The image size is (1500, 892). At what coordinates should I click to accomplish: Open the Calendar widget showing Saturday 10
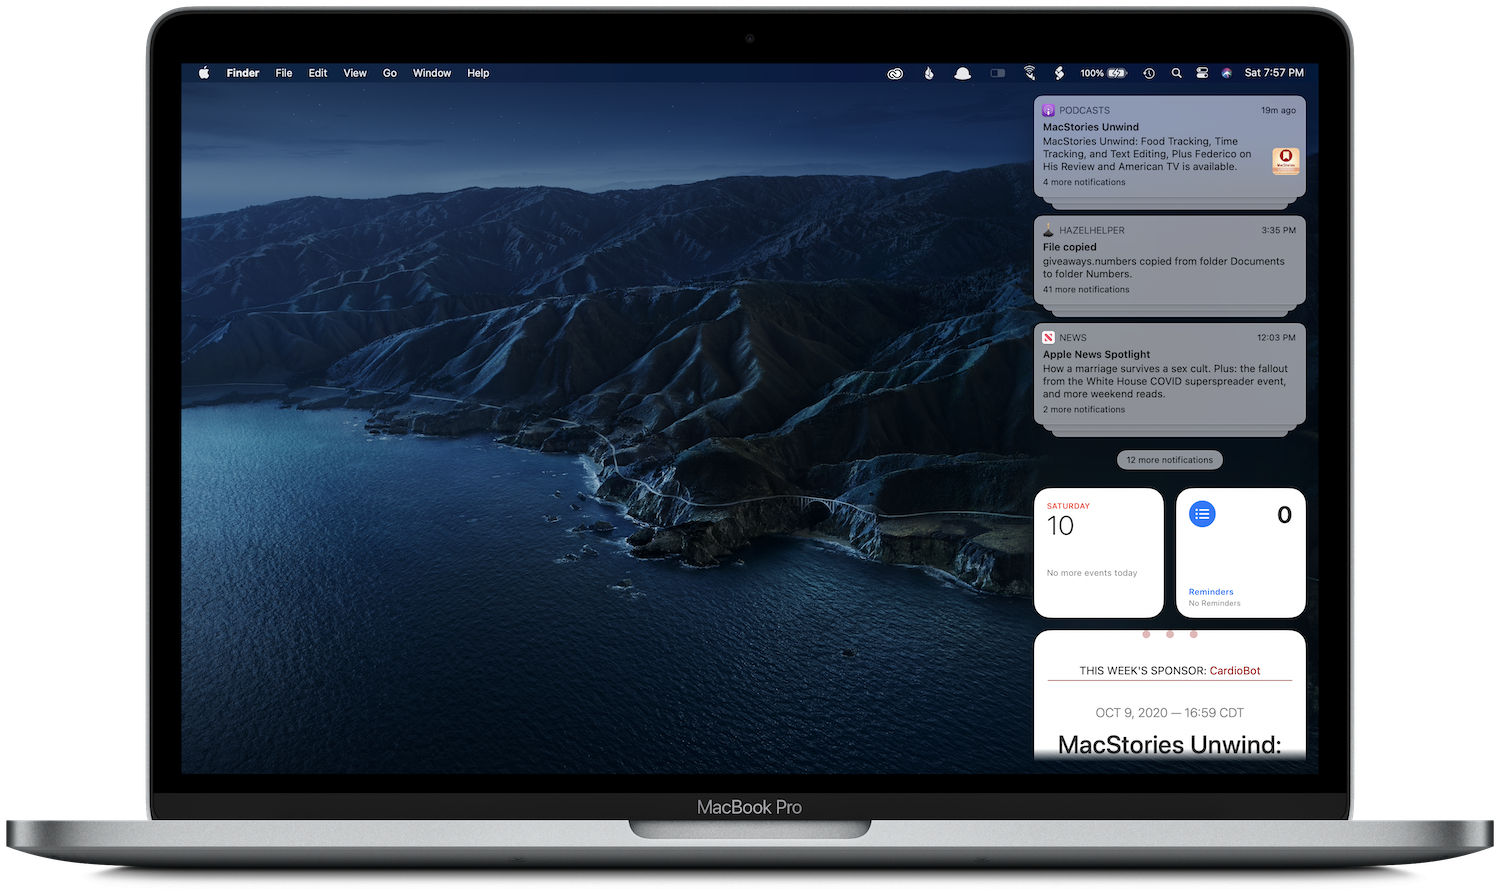(1099, 553)
